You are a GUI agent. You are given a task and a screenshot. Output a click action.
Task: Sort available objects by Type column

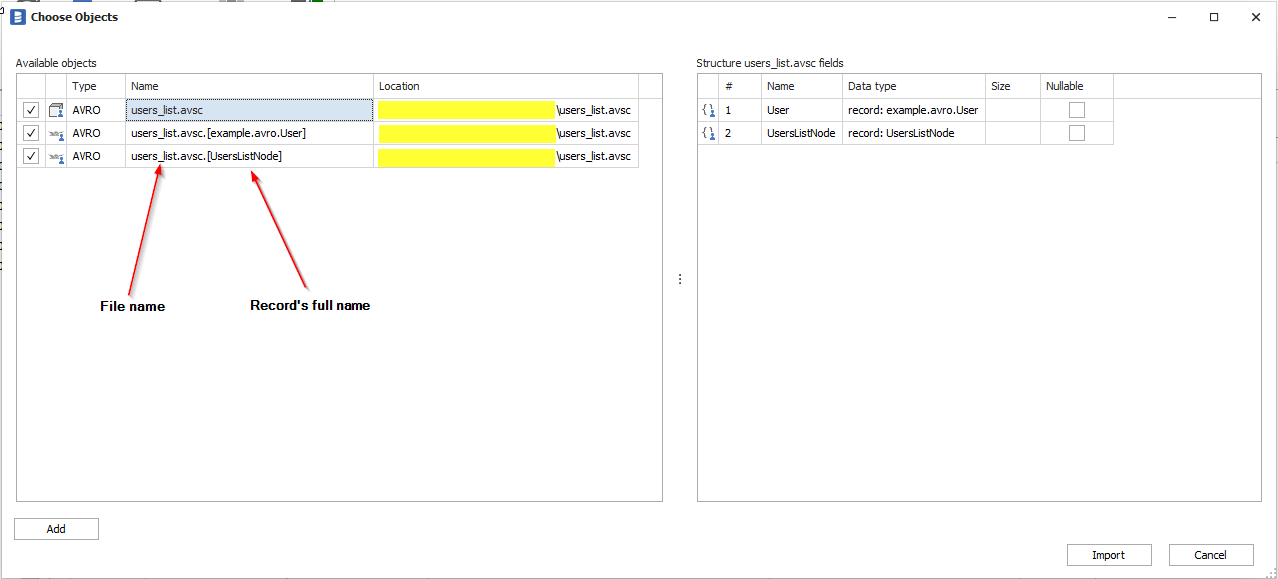96,86
